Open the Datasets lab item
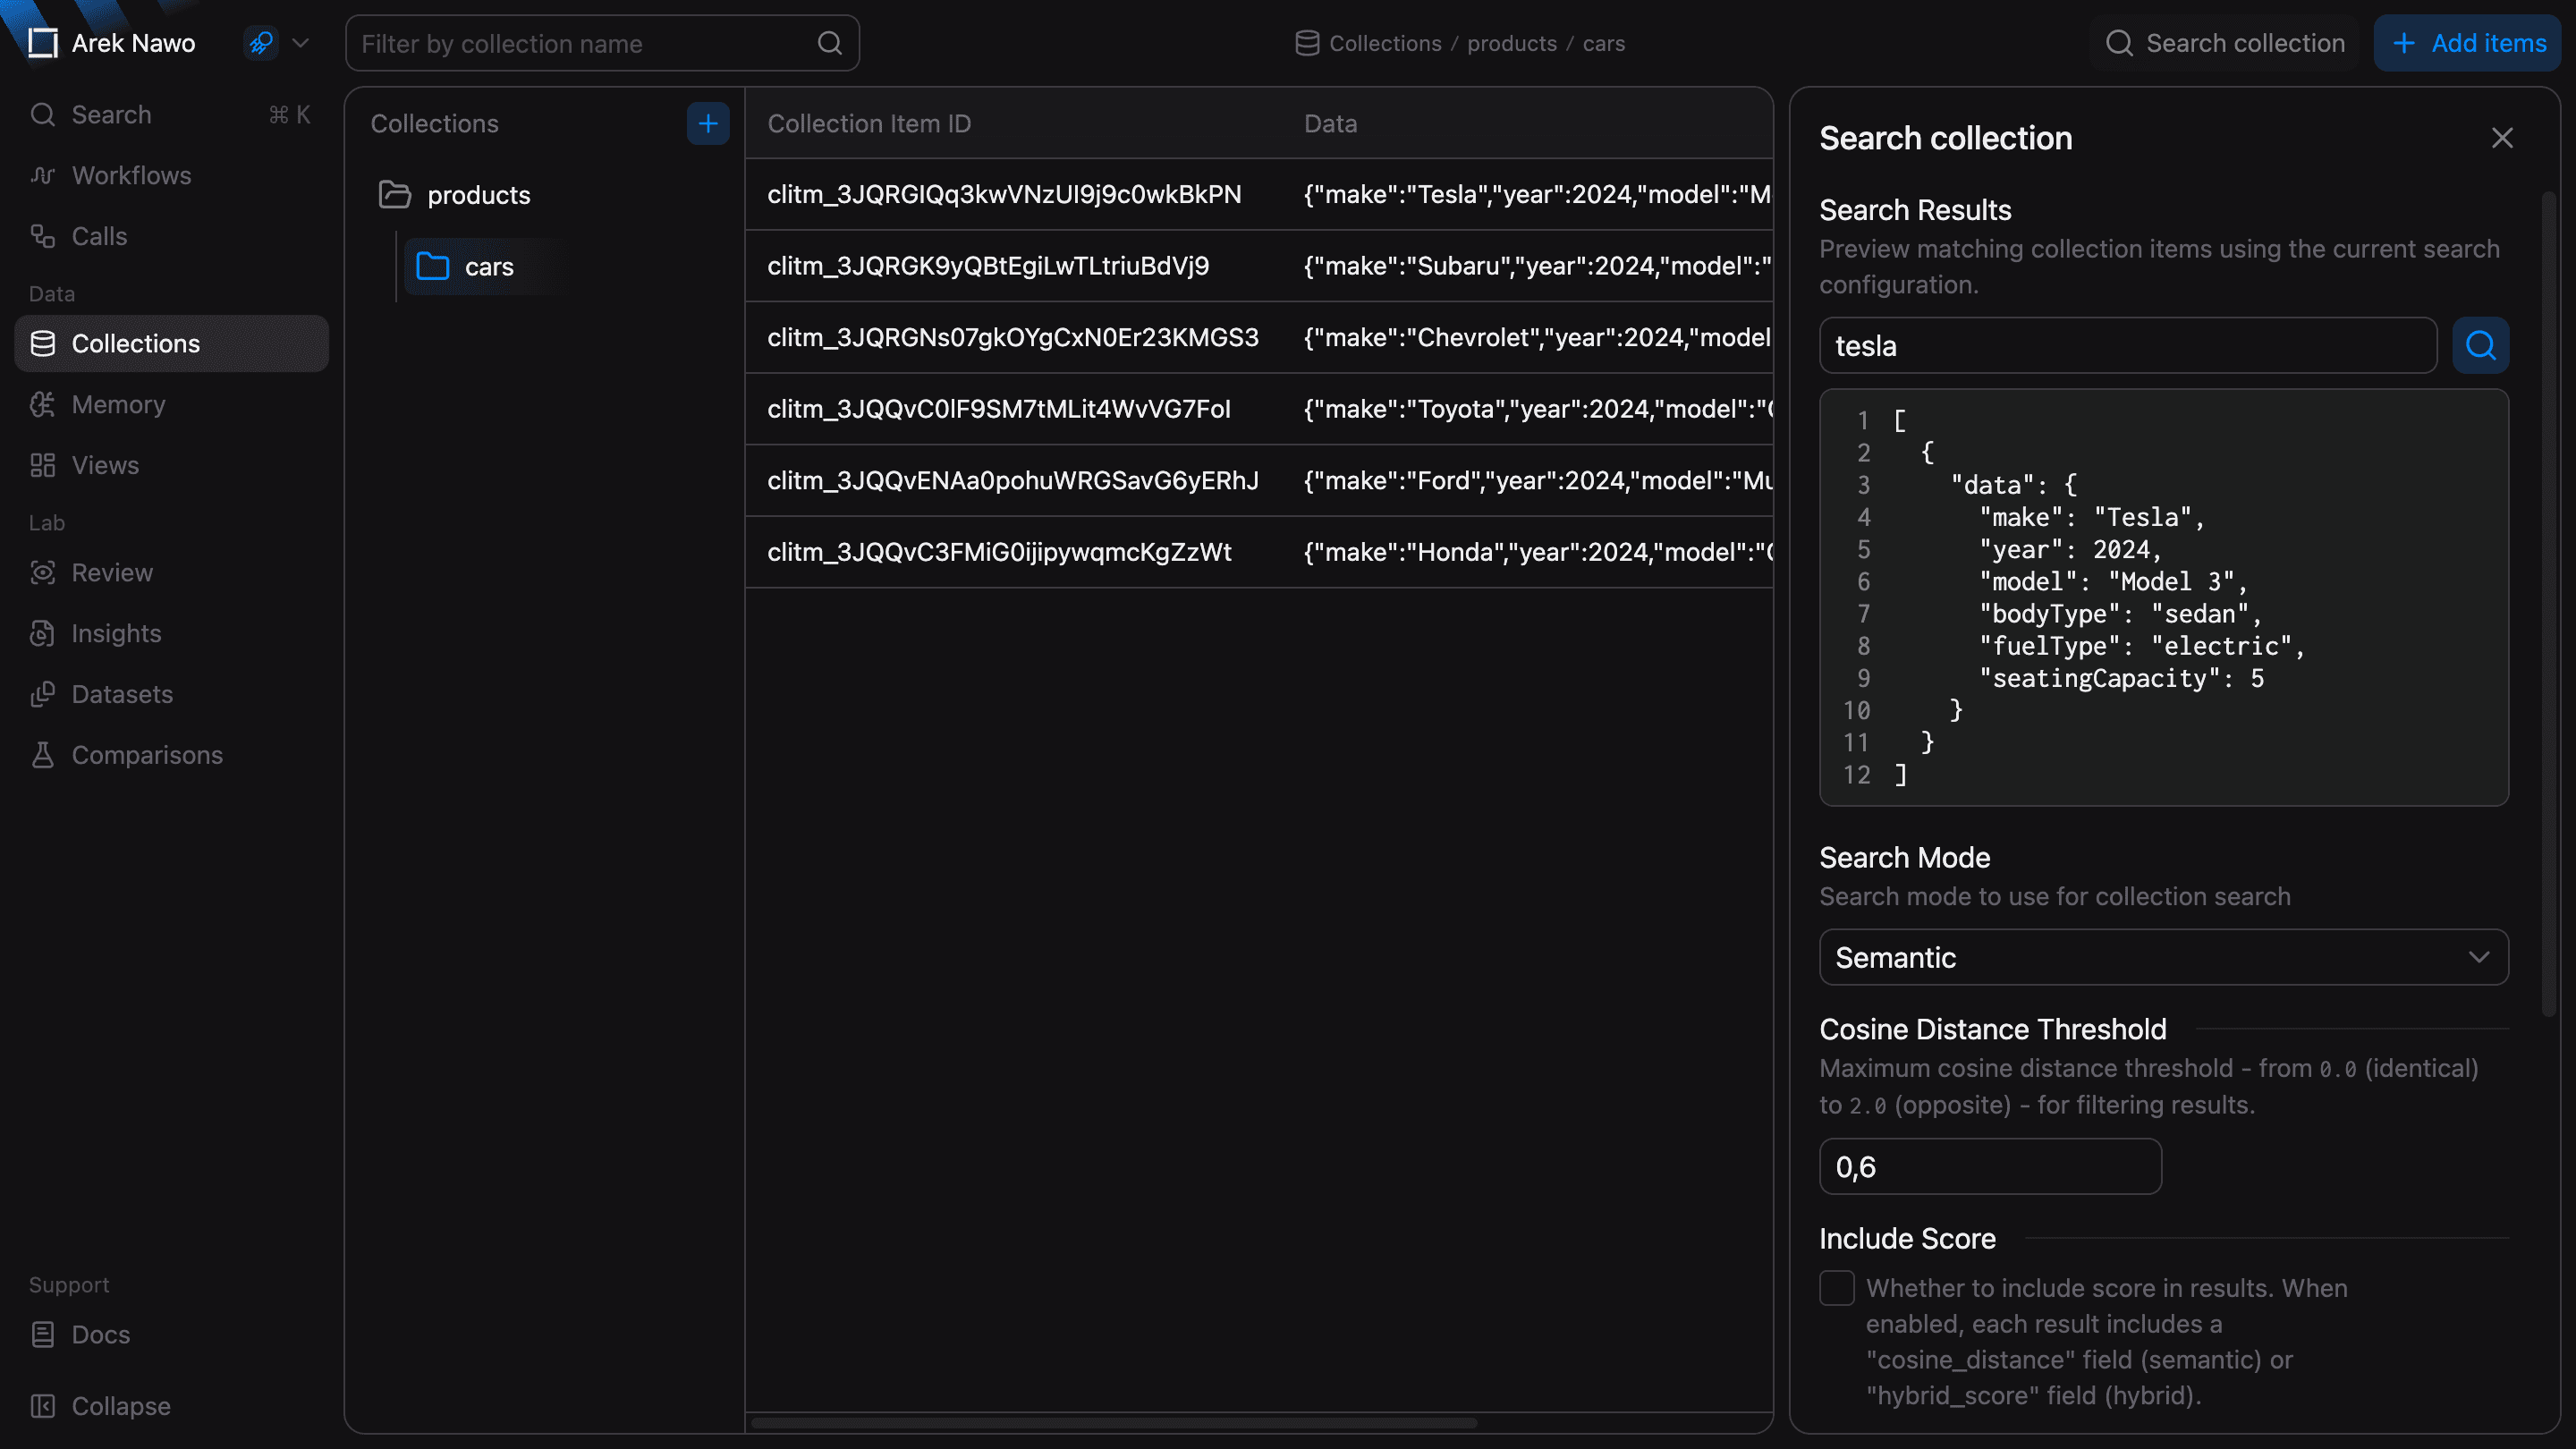2576x1449 pixels. pos(171,694)
